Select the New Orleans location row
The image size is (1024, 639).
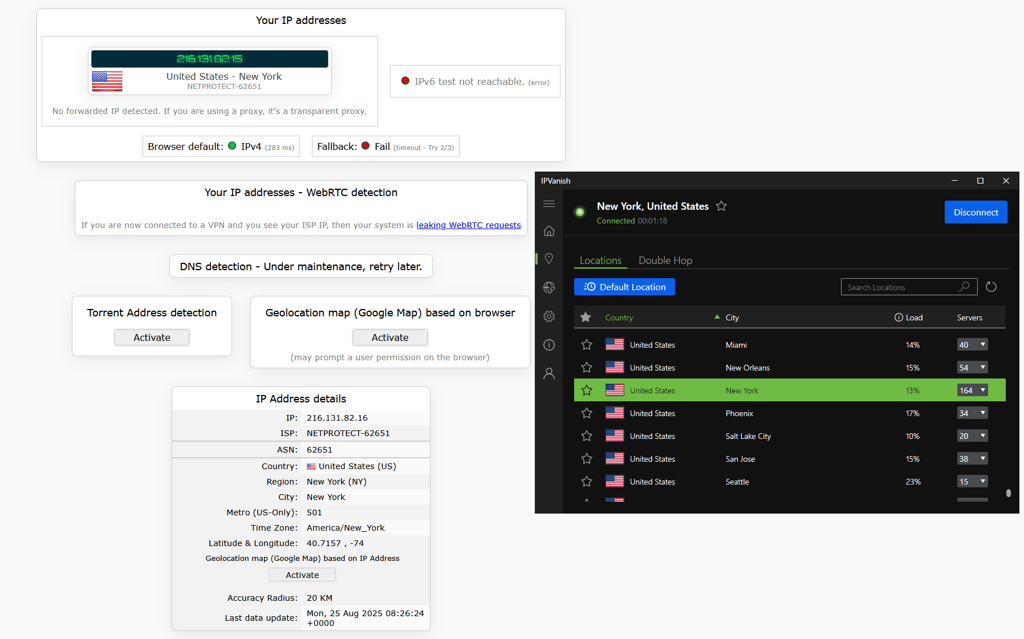(x=790, y=367)
